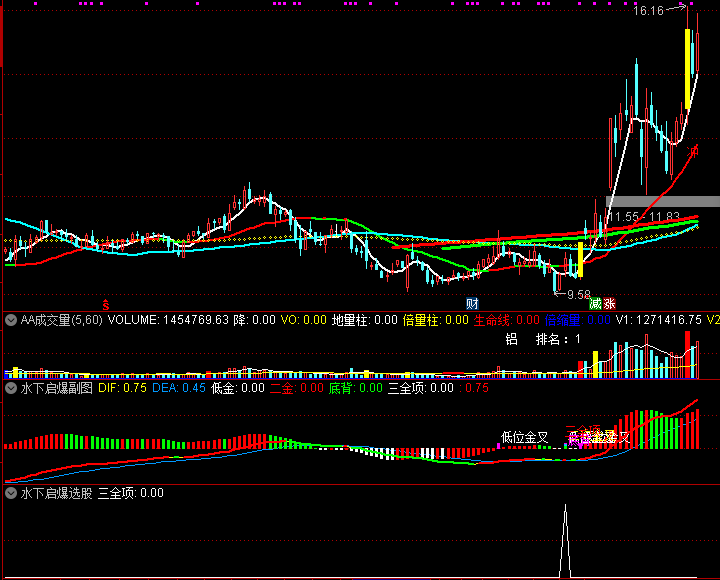Click the DIF: 0.75 value
Screen dimensions: 720x580
pyautogui.click(x=123, y=389)
